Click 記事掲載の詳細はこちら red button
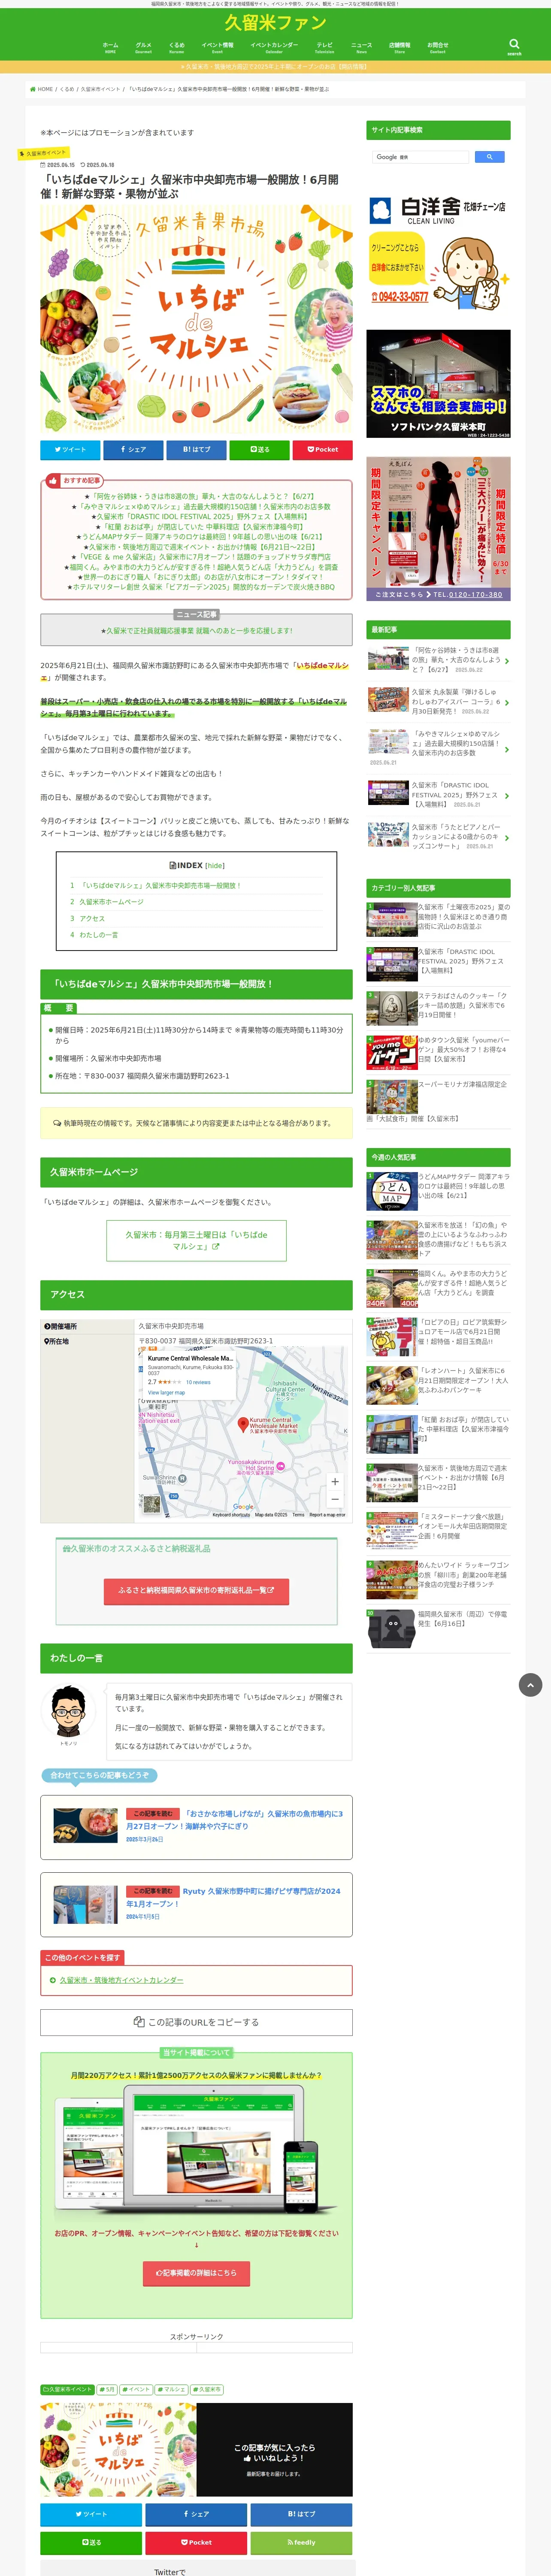The image size is (551, 2576). click(x=196, y=2273)
